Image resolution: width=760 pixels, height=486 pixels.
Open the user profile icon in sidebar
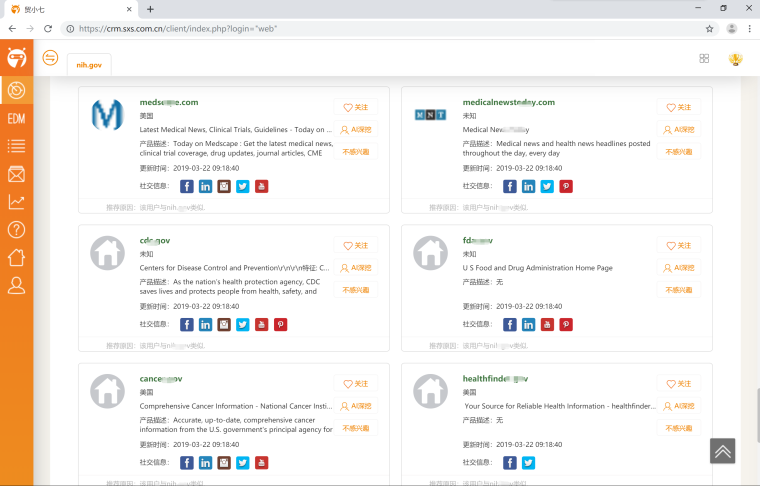point(16,285)
